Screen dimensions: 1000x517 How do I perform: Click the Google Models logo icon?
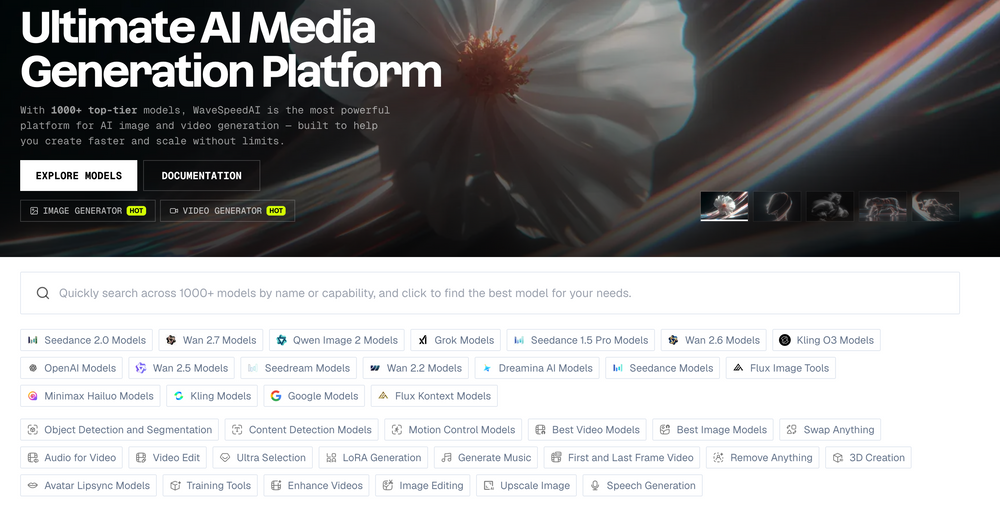[x=276, y=396]
